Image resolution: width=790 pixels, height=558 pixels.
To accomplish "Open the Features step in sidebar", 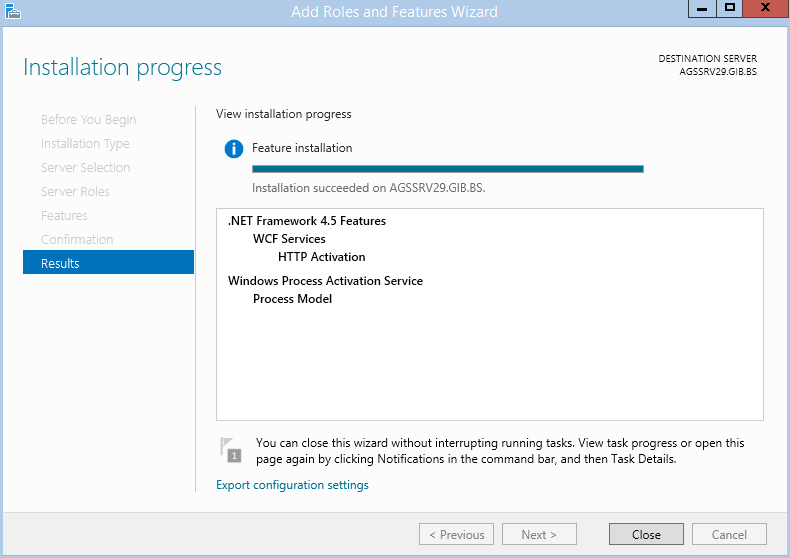I will click(64, 216).
